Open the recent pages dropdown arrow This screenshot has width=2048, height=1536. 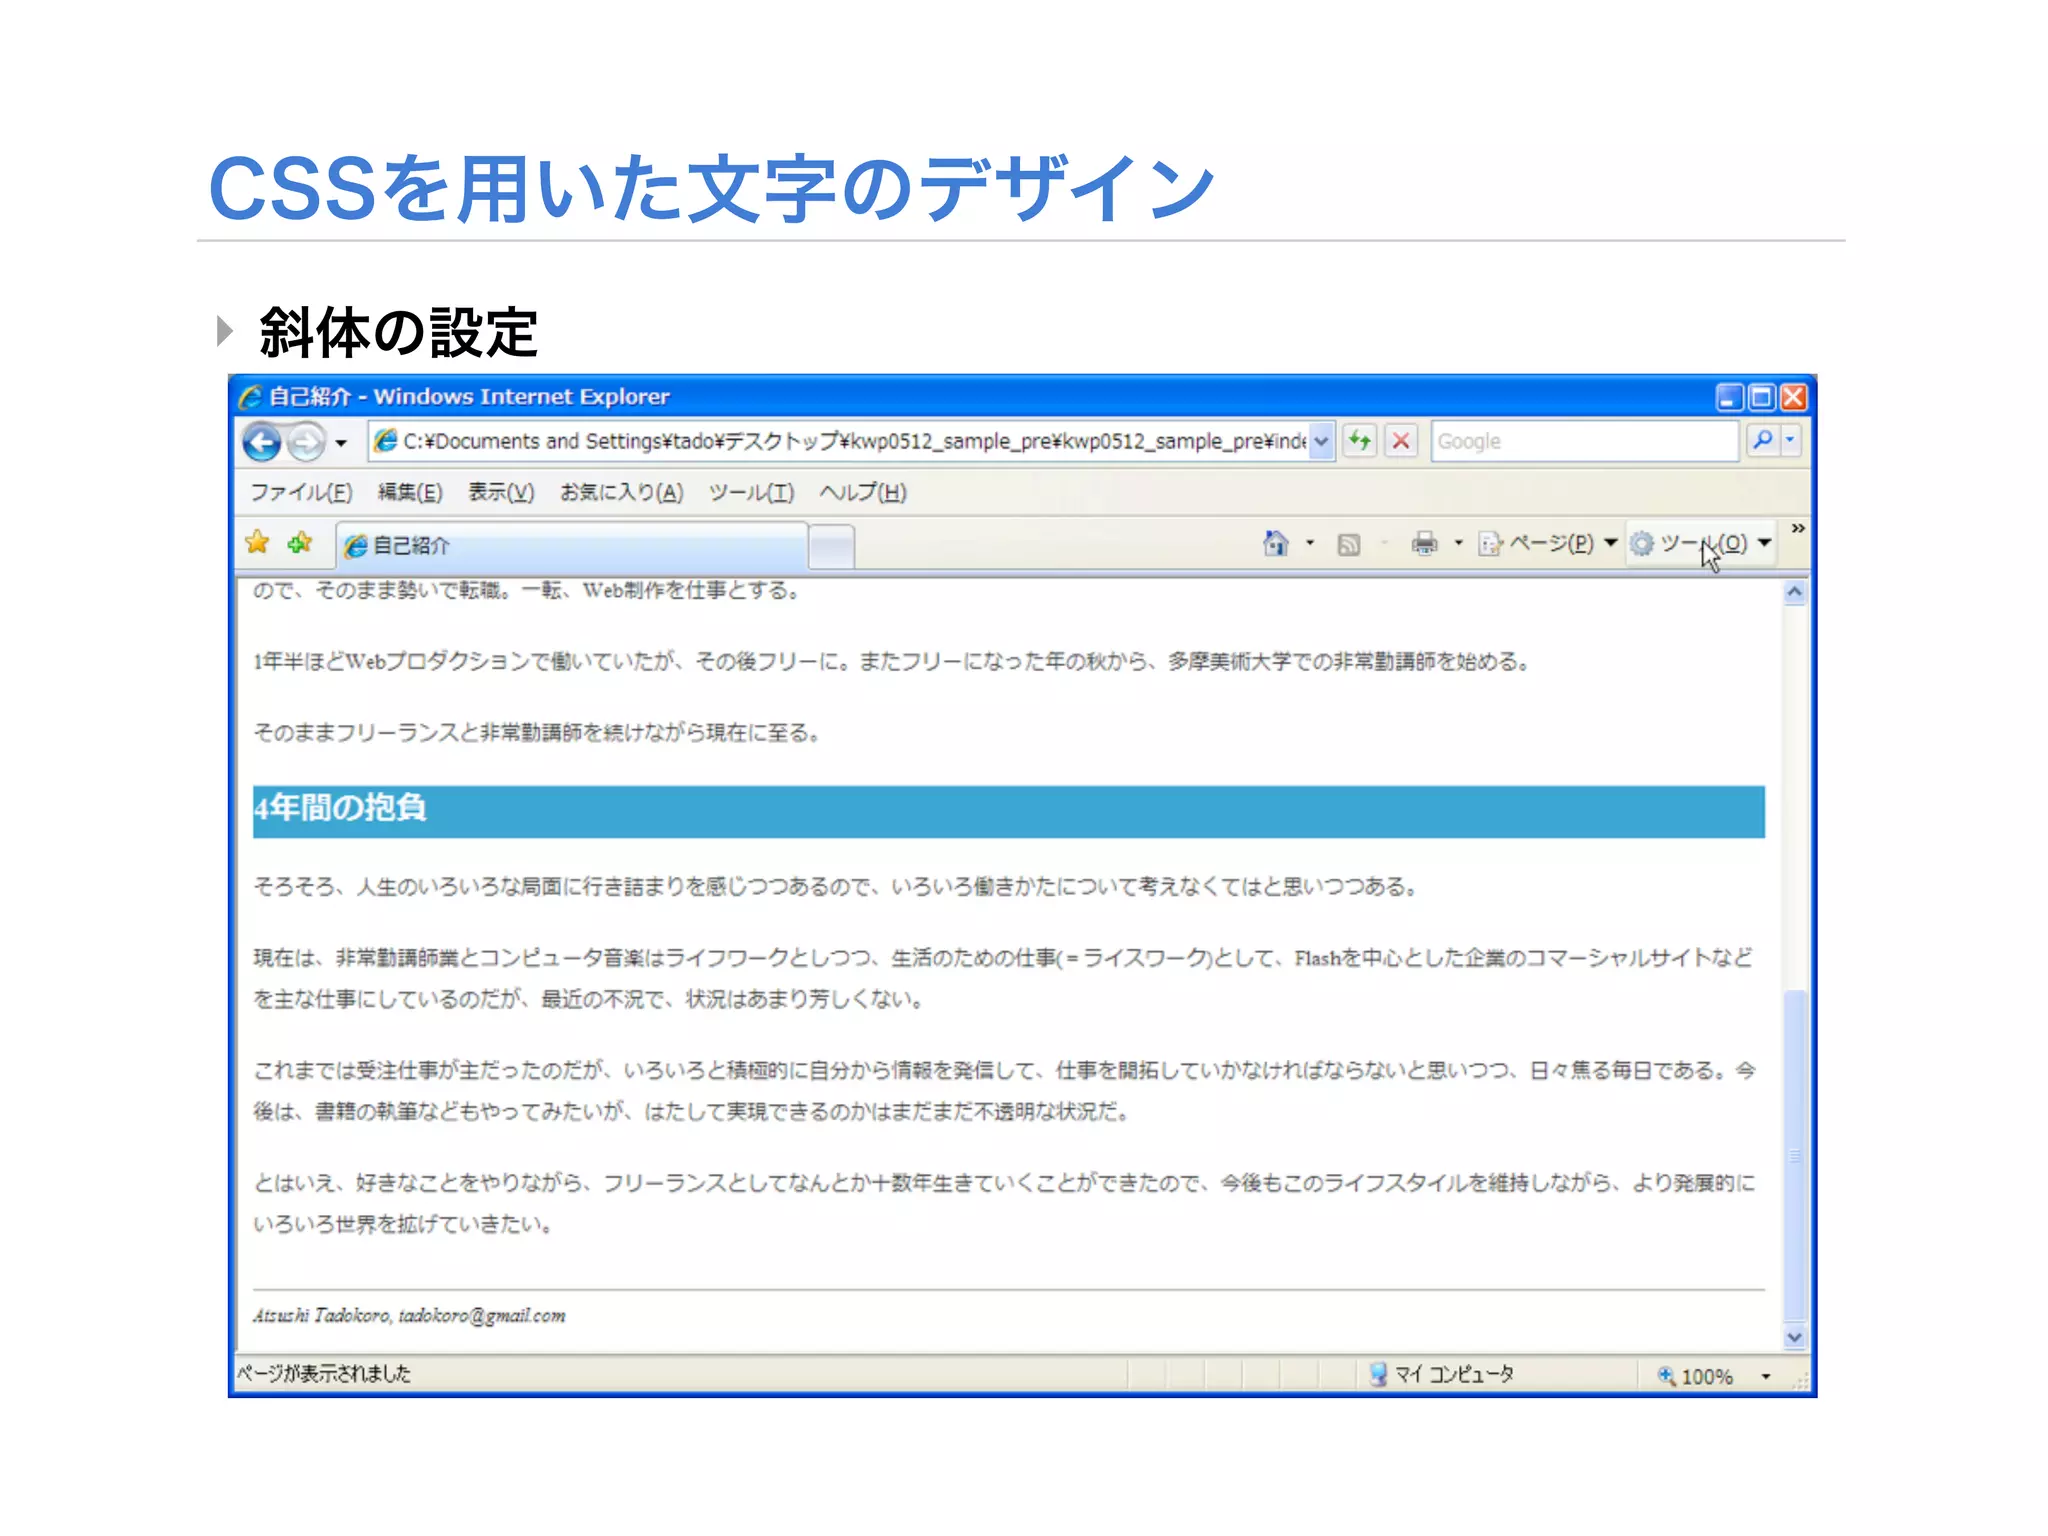pos(341,443)
